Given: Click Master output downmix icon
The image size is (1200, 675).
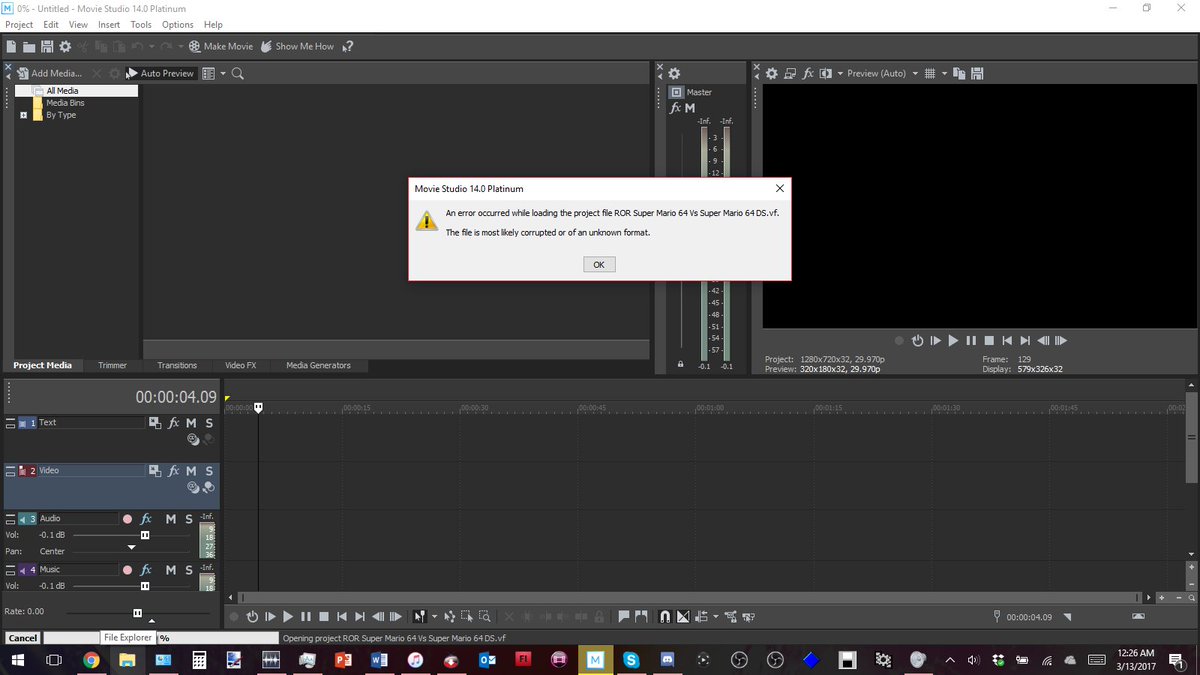Looking at the screenshot, I should click(x=675, y=92).
